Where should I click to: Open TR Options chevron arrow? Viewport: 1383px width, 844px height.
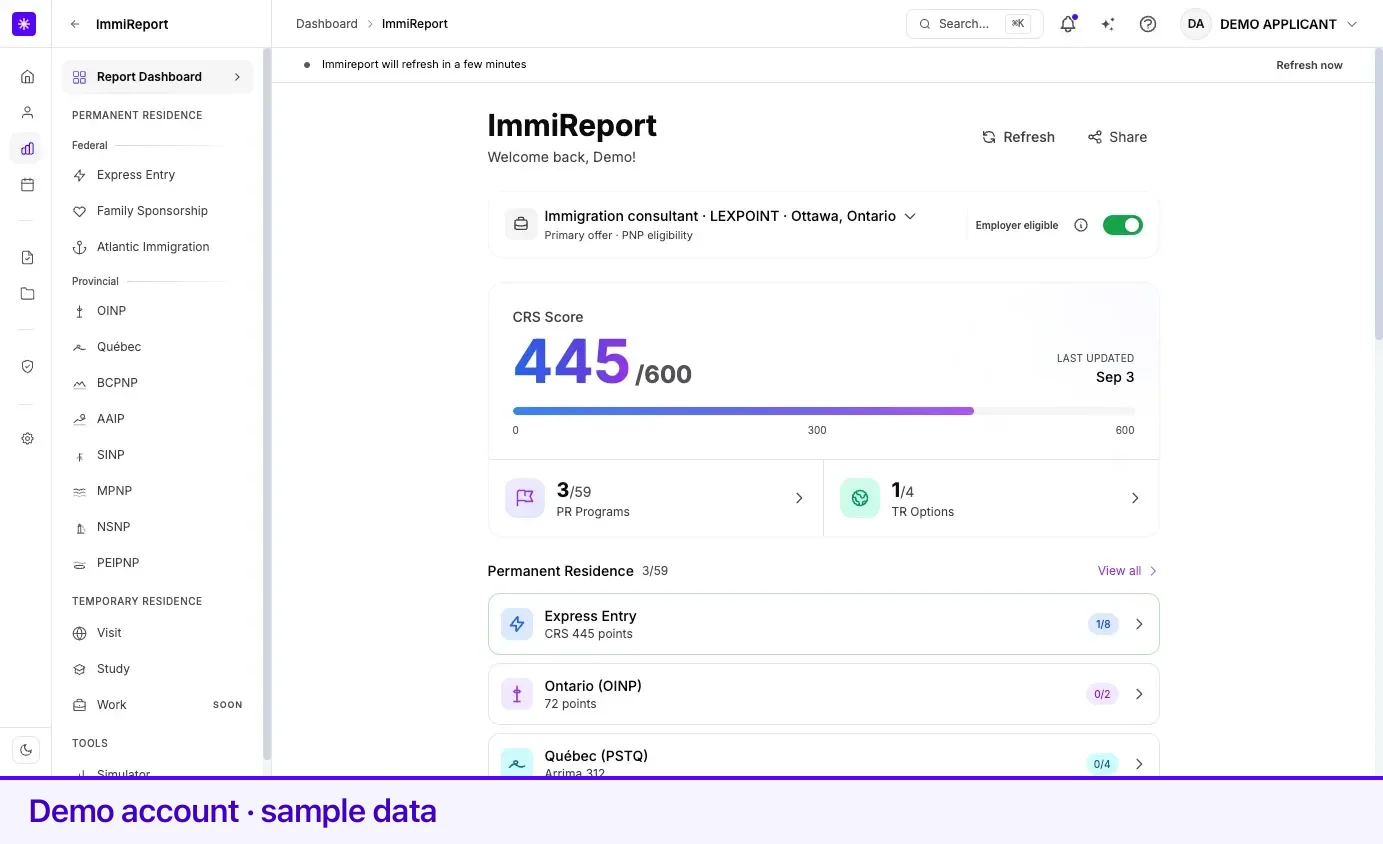(x=1135, y=498)
